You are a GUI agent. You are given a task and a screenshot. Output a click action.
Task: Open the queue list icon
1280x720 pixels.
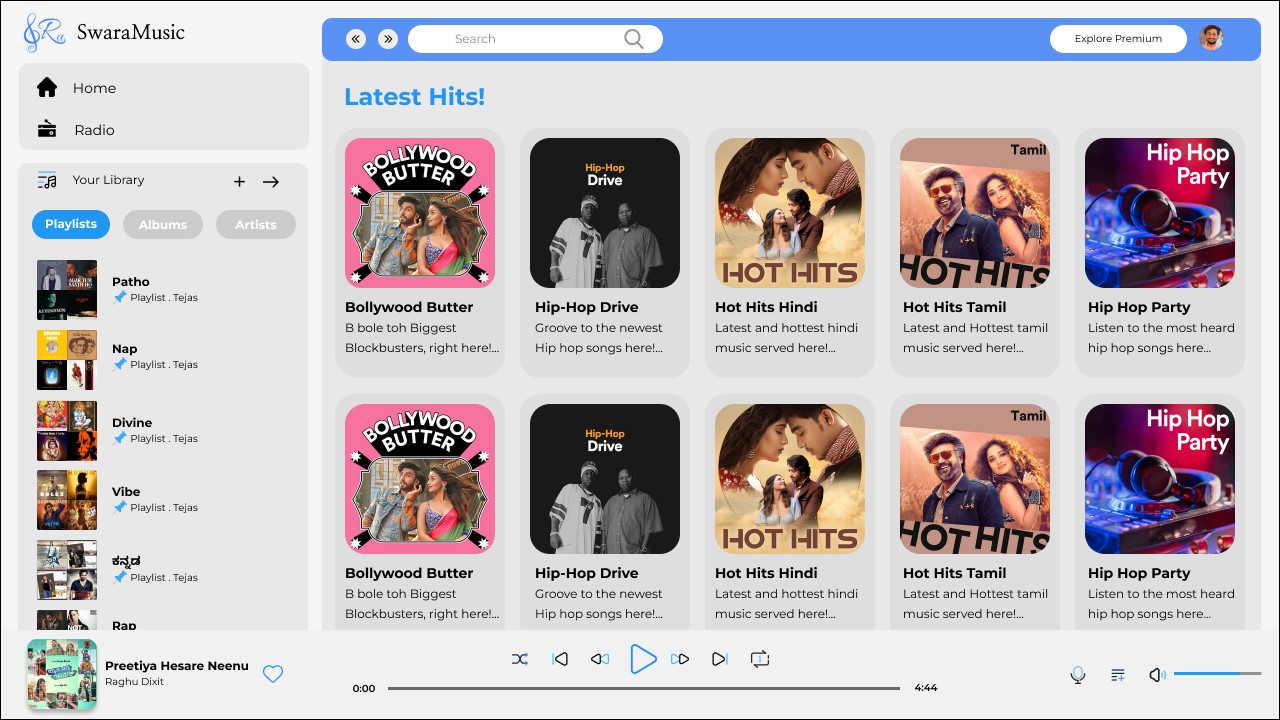1118,675
